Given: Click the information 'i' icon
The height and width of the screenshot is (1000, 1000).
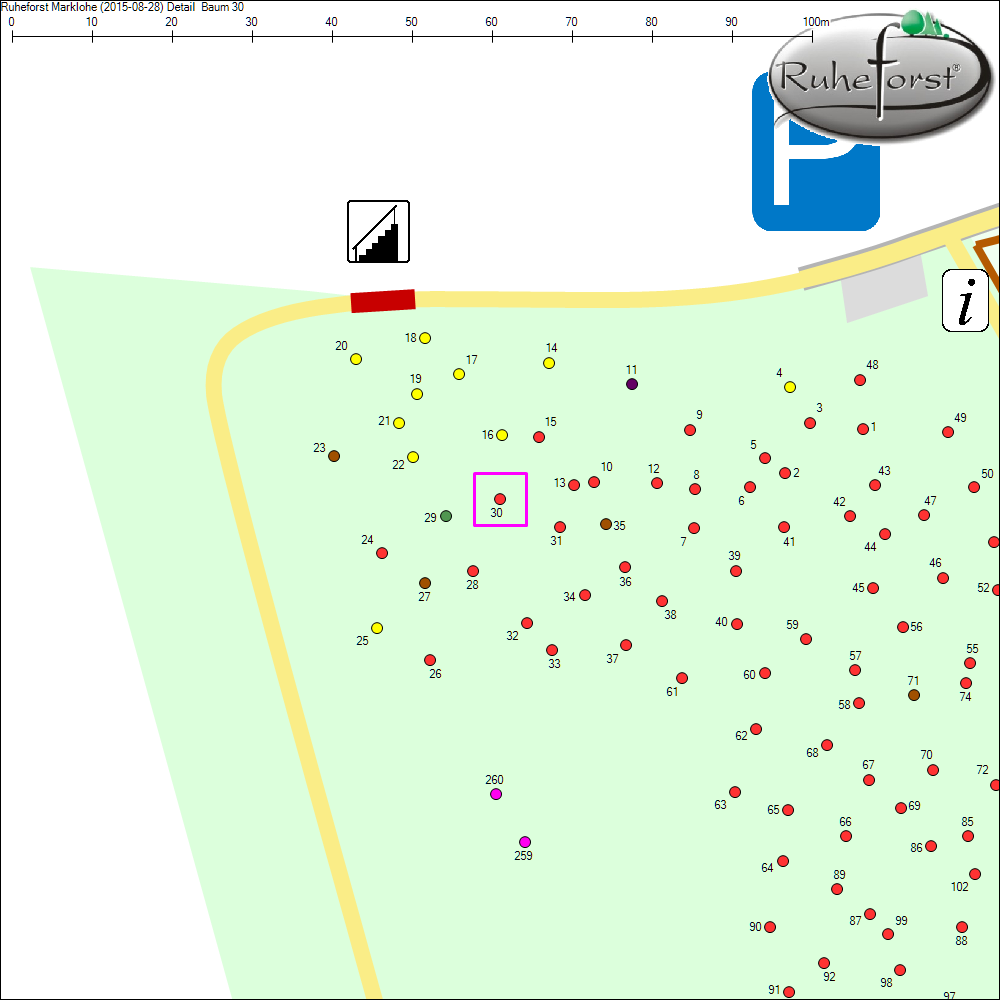Looking at the screenshot, I should coord(966,300).
